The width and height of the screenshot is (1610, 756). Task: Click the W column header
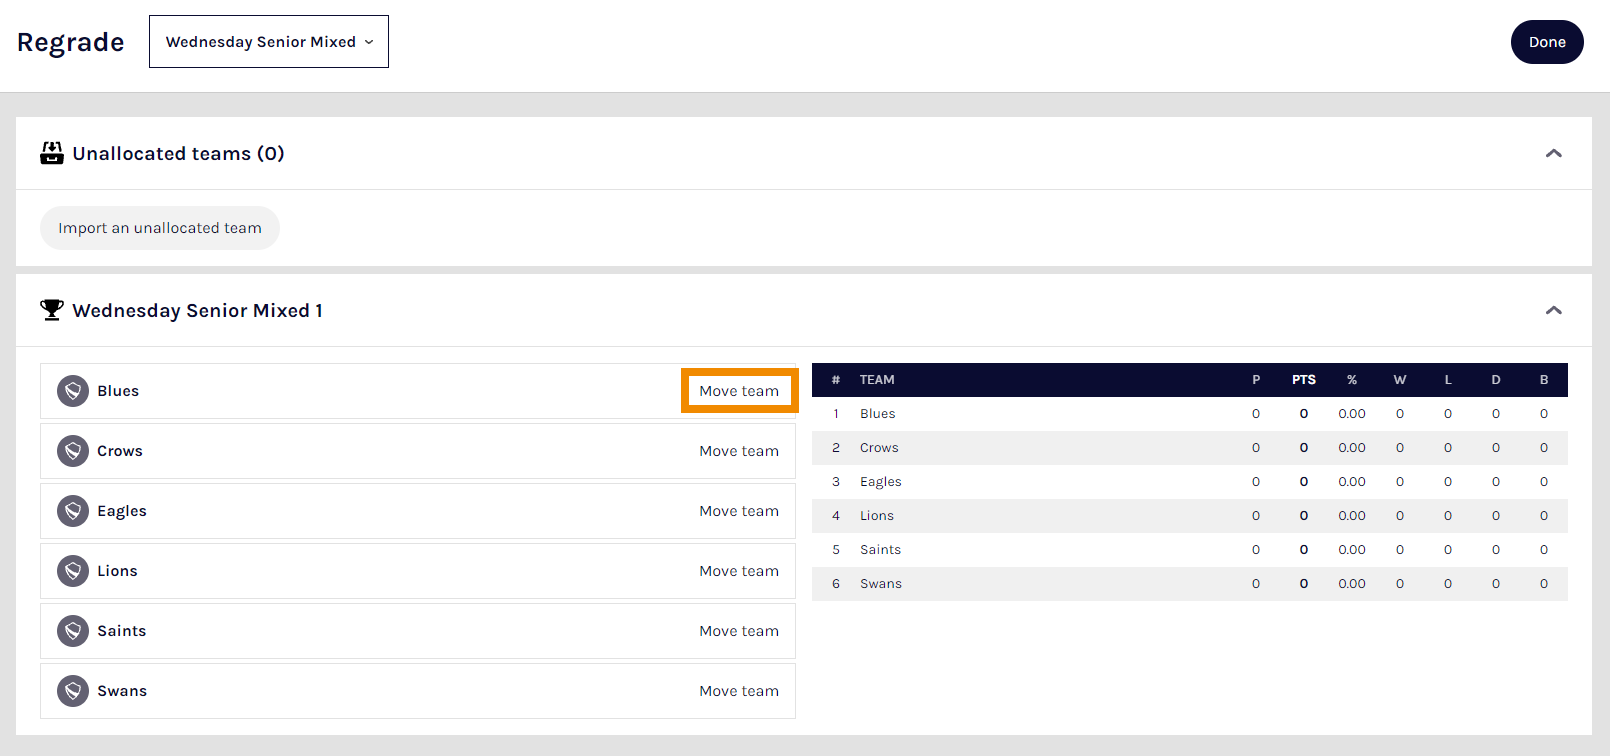coord(1400,380)
